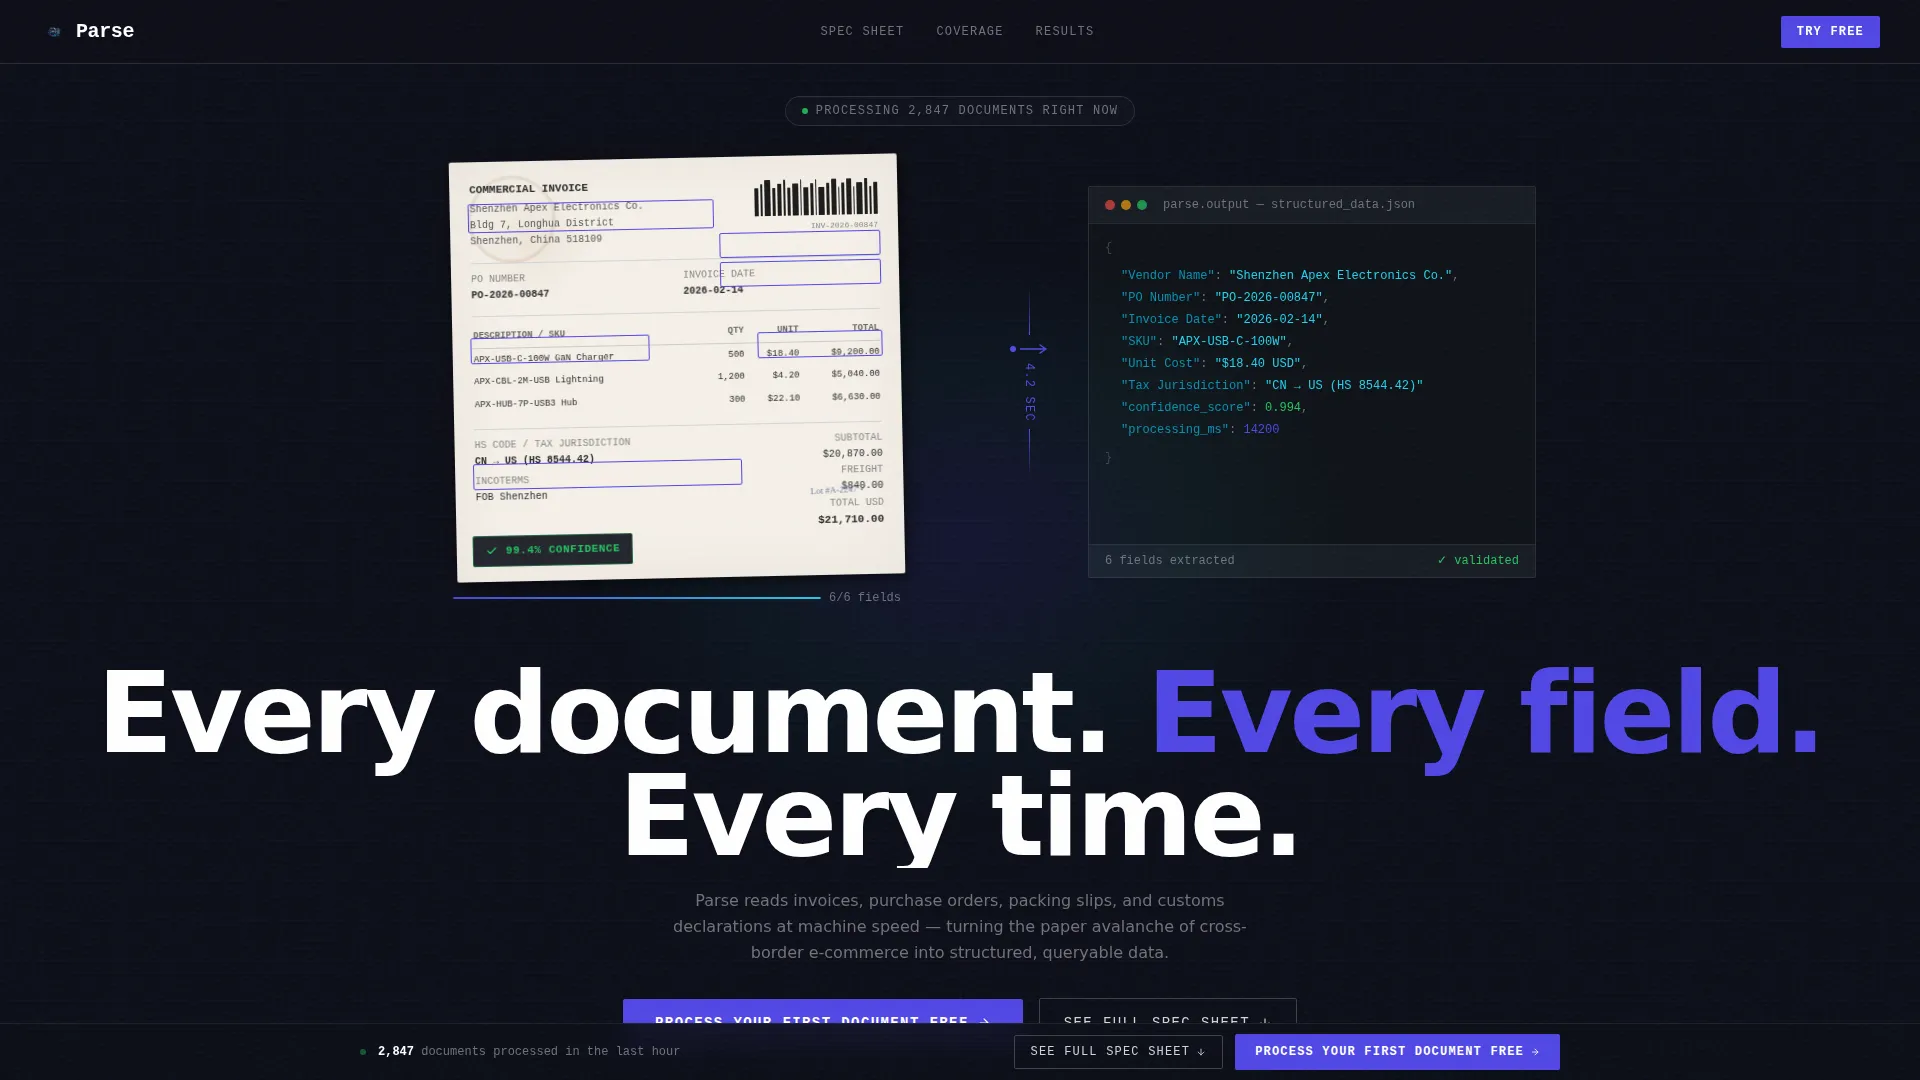The image size is (1920, 1080).
Task: Click the FOB Shenzhen incoterms text
Action: [512, 497]
